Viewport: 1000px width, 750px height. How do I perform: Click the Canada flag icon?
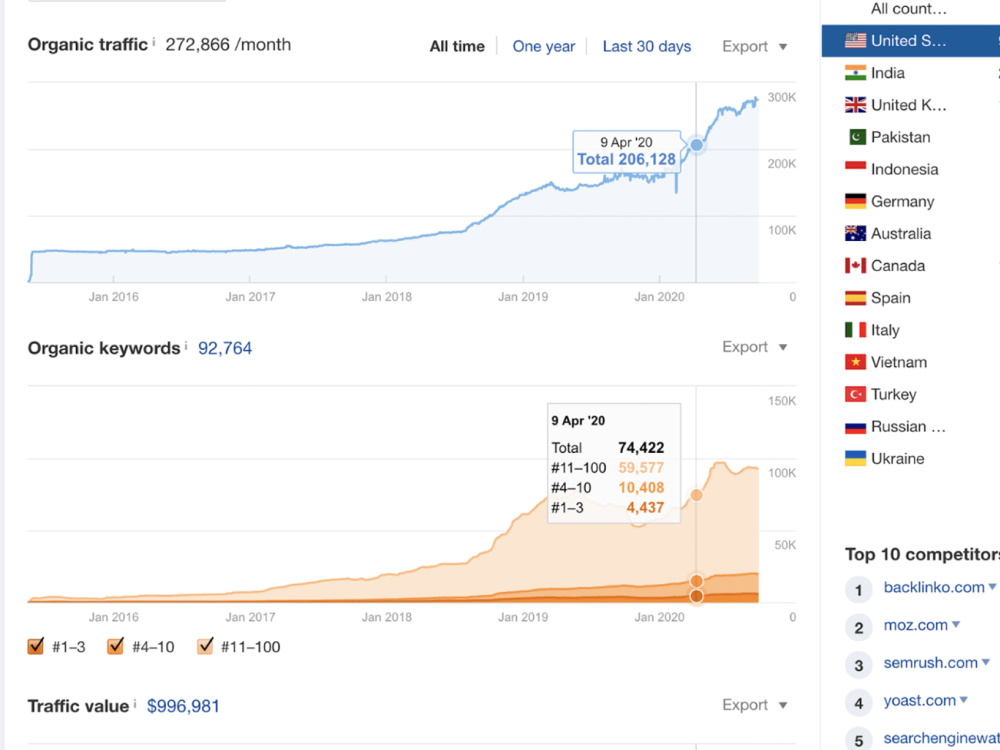tap(855, 265)
